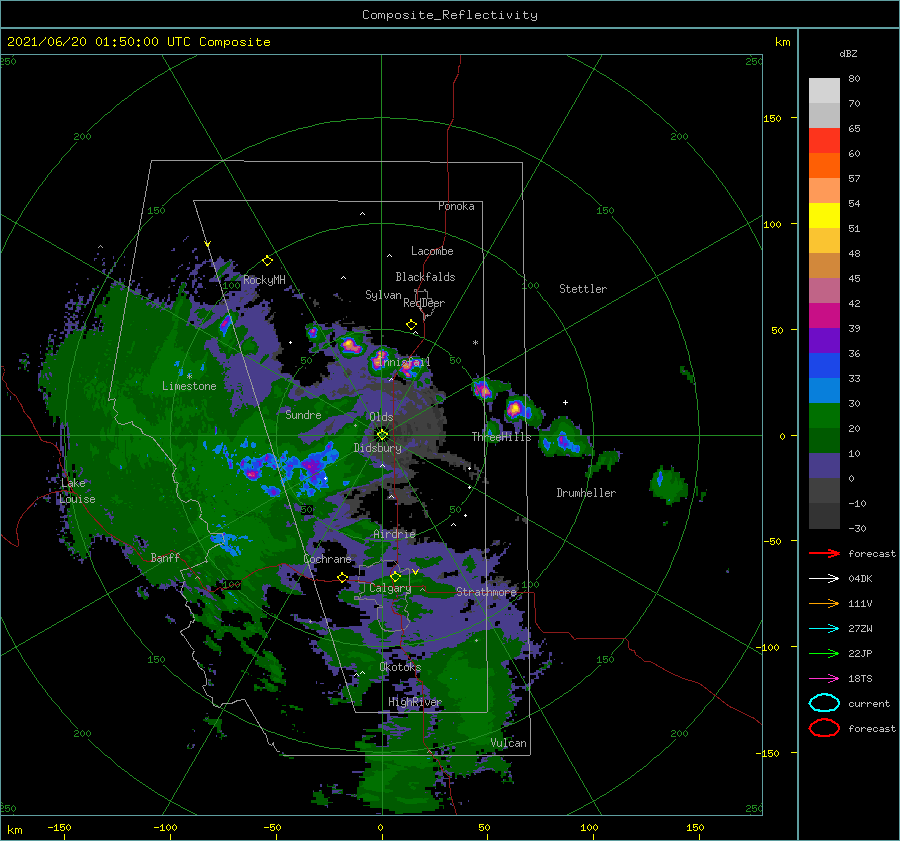Click the RedDeer city label
Image resolution: width=900 pixels, height=841 pixels.
424,303
